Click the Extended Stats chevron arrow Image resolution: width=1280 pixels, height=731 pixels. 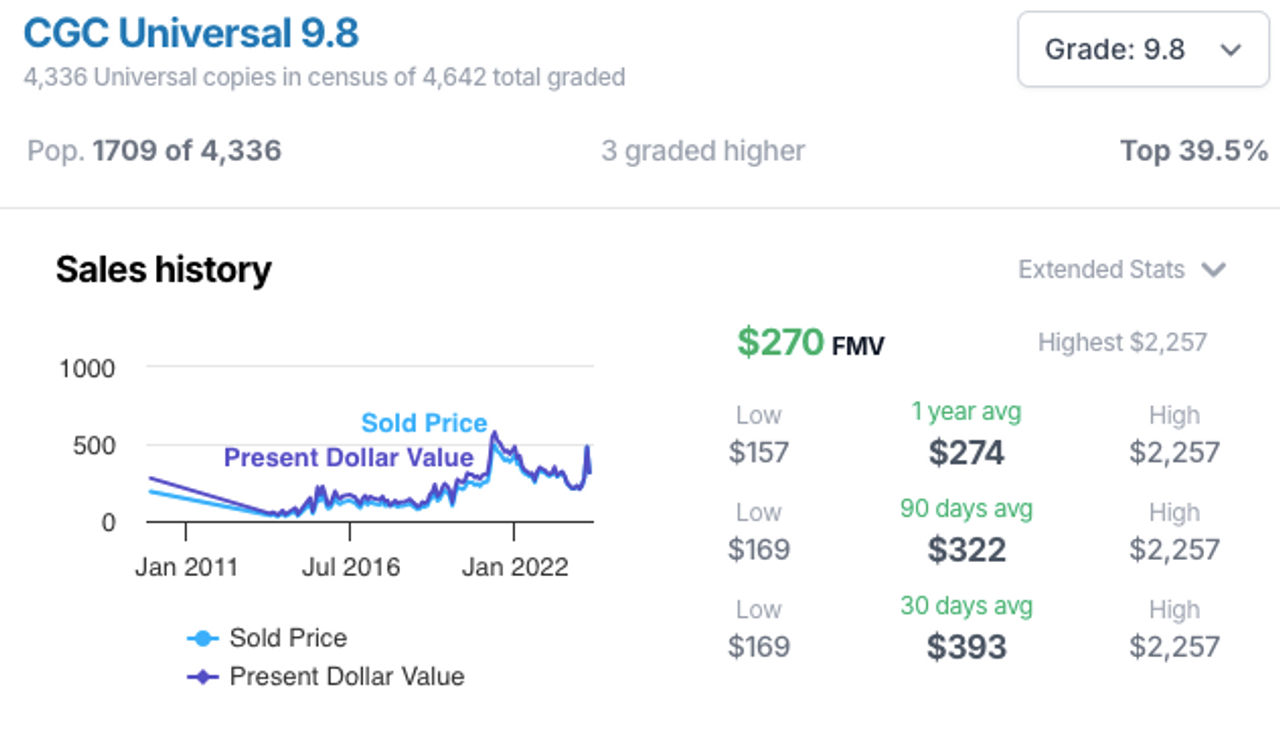click(x=1213, y=270)
